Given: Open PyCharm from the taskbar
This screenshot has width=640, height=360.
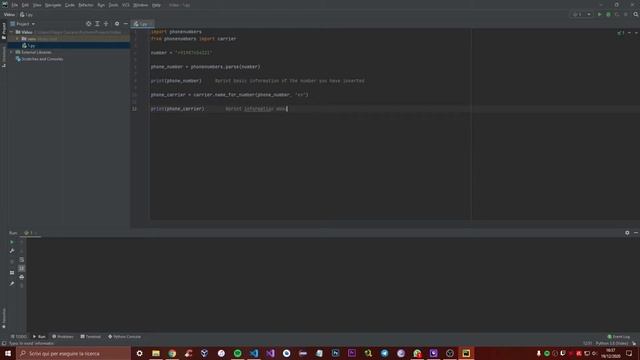Looking at the screenshot, I should point(466,353).
